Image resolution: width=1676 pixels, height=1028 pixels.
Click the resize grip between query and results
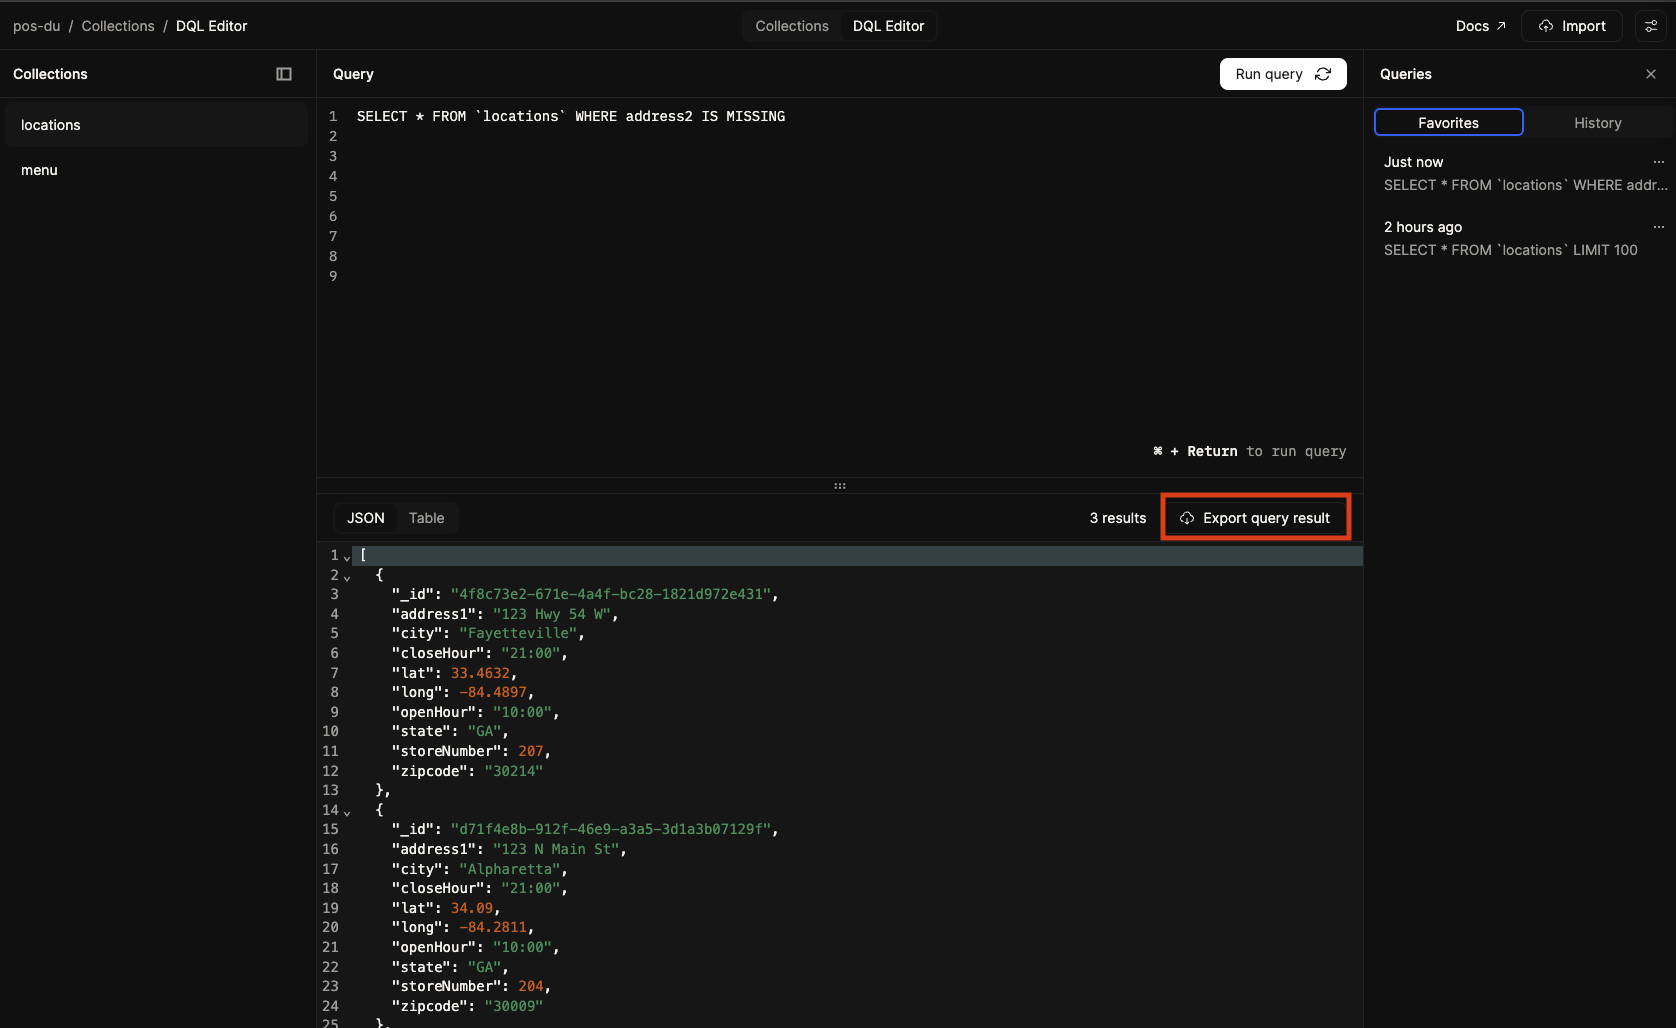click(840, 486)
